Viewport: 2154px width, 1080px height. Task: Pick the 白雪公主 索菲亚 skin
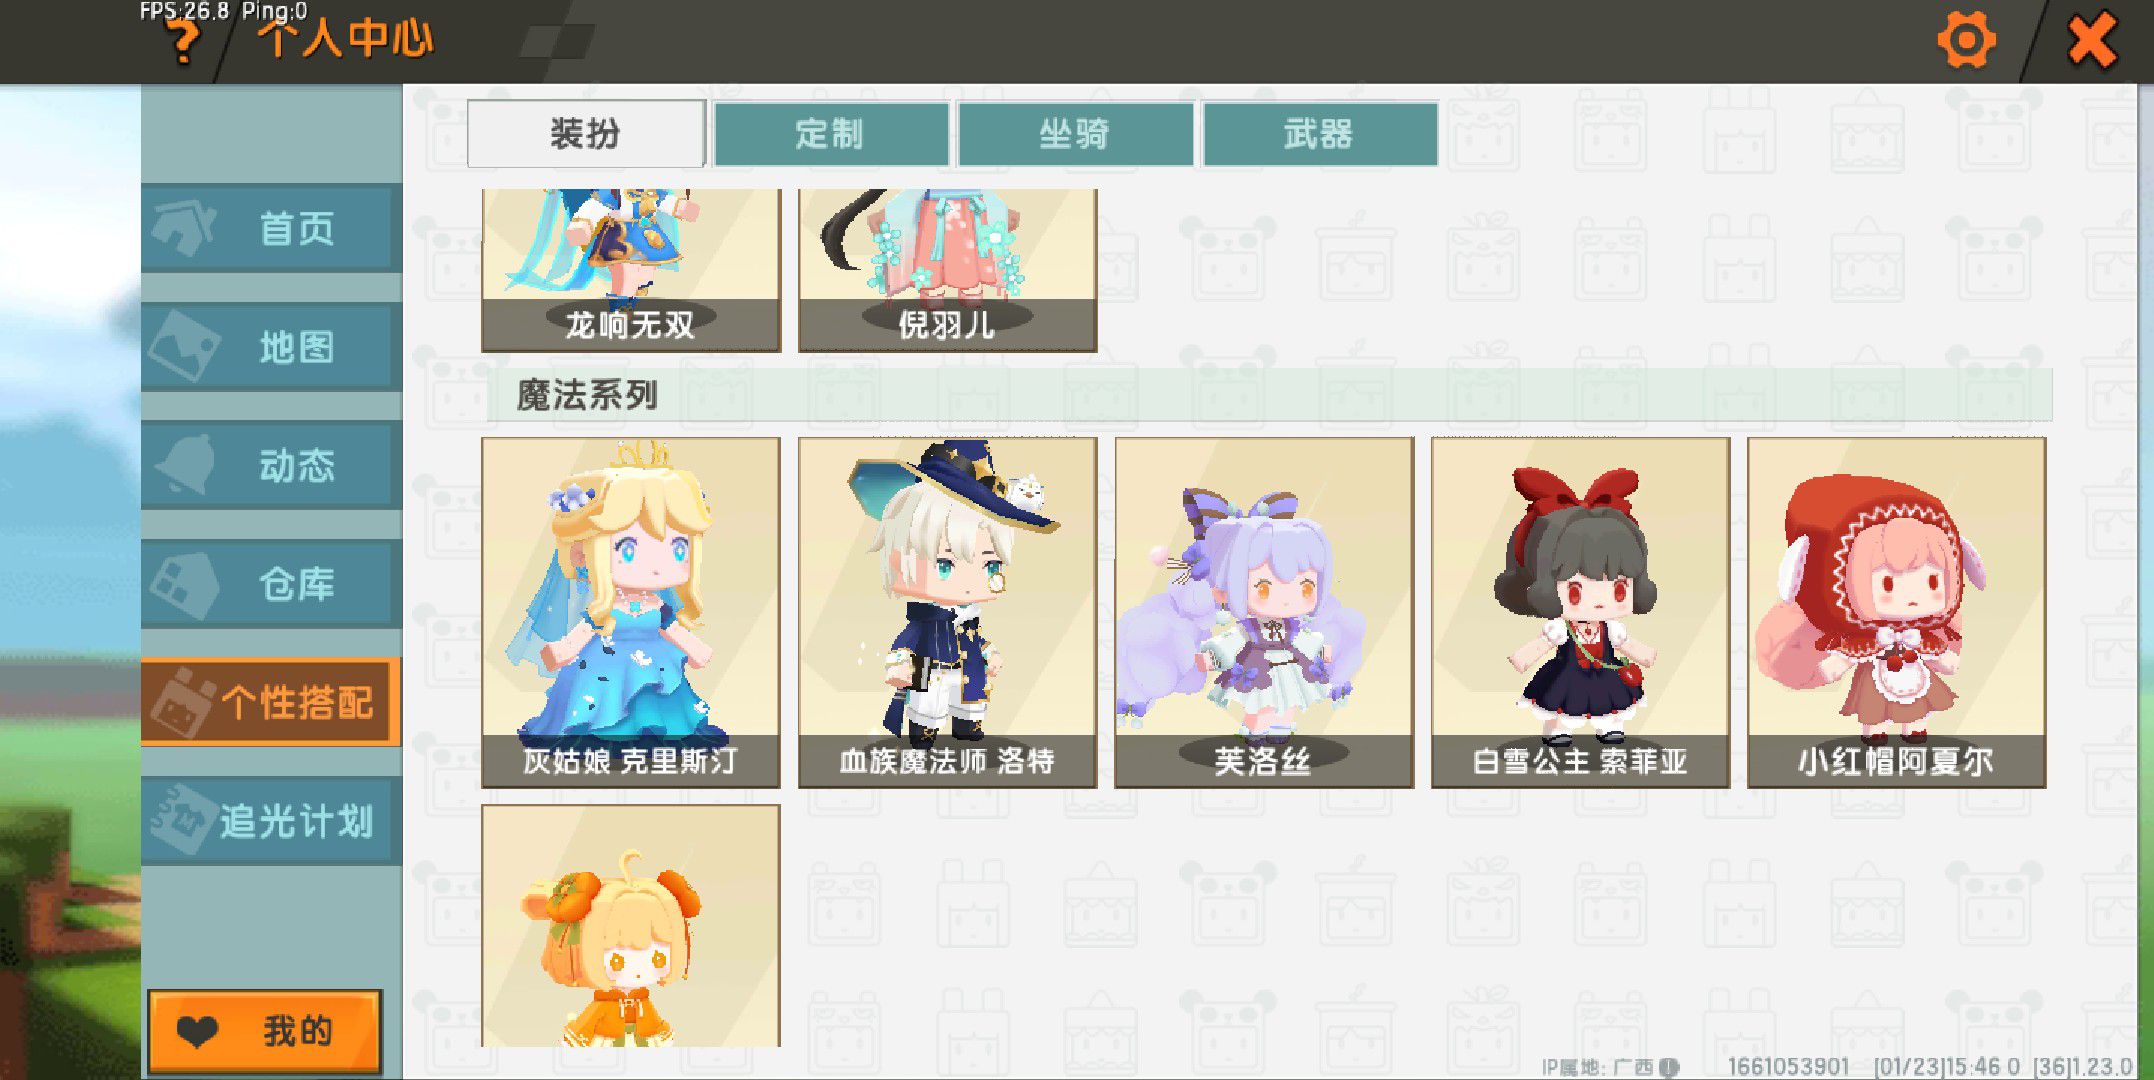point(1580,612)
